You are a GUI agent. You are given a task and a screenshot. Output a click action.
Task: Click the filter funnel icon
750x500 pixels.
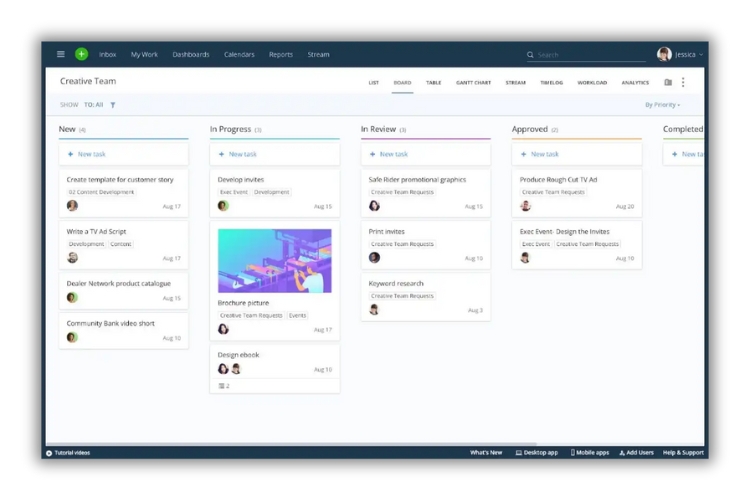(x=113, y=105)
